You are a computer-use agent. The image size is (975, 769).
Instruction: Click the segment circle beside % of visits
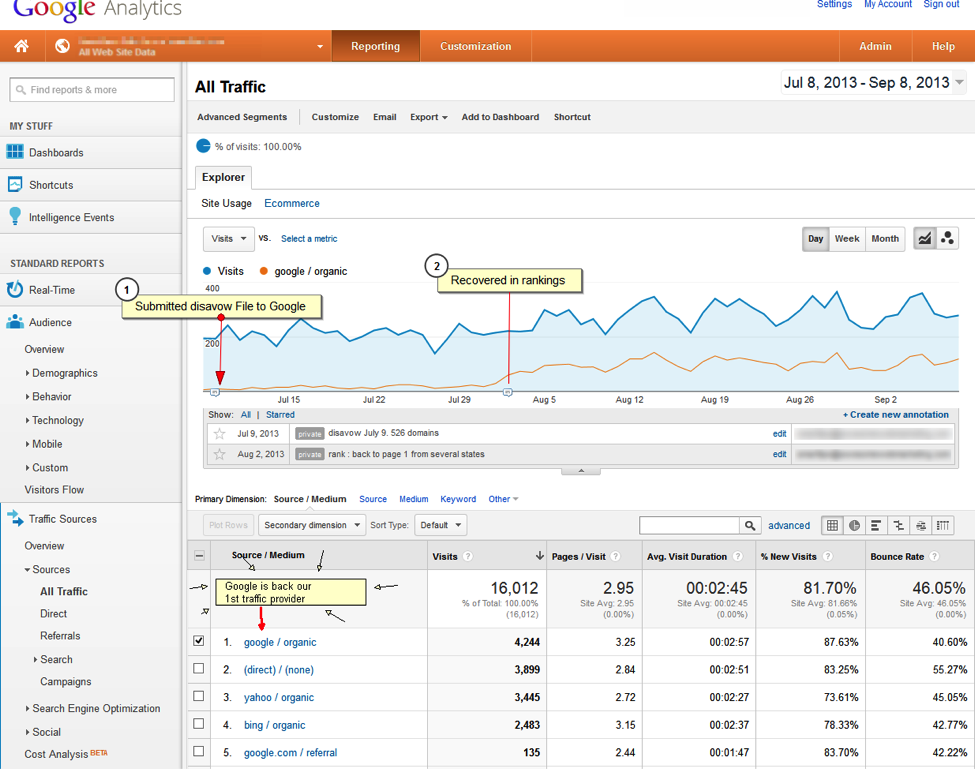(x=203, y=146)
